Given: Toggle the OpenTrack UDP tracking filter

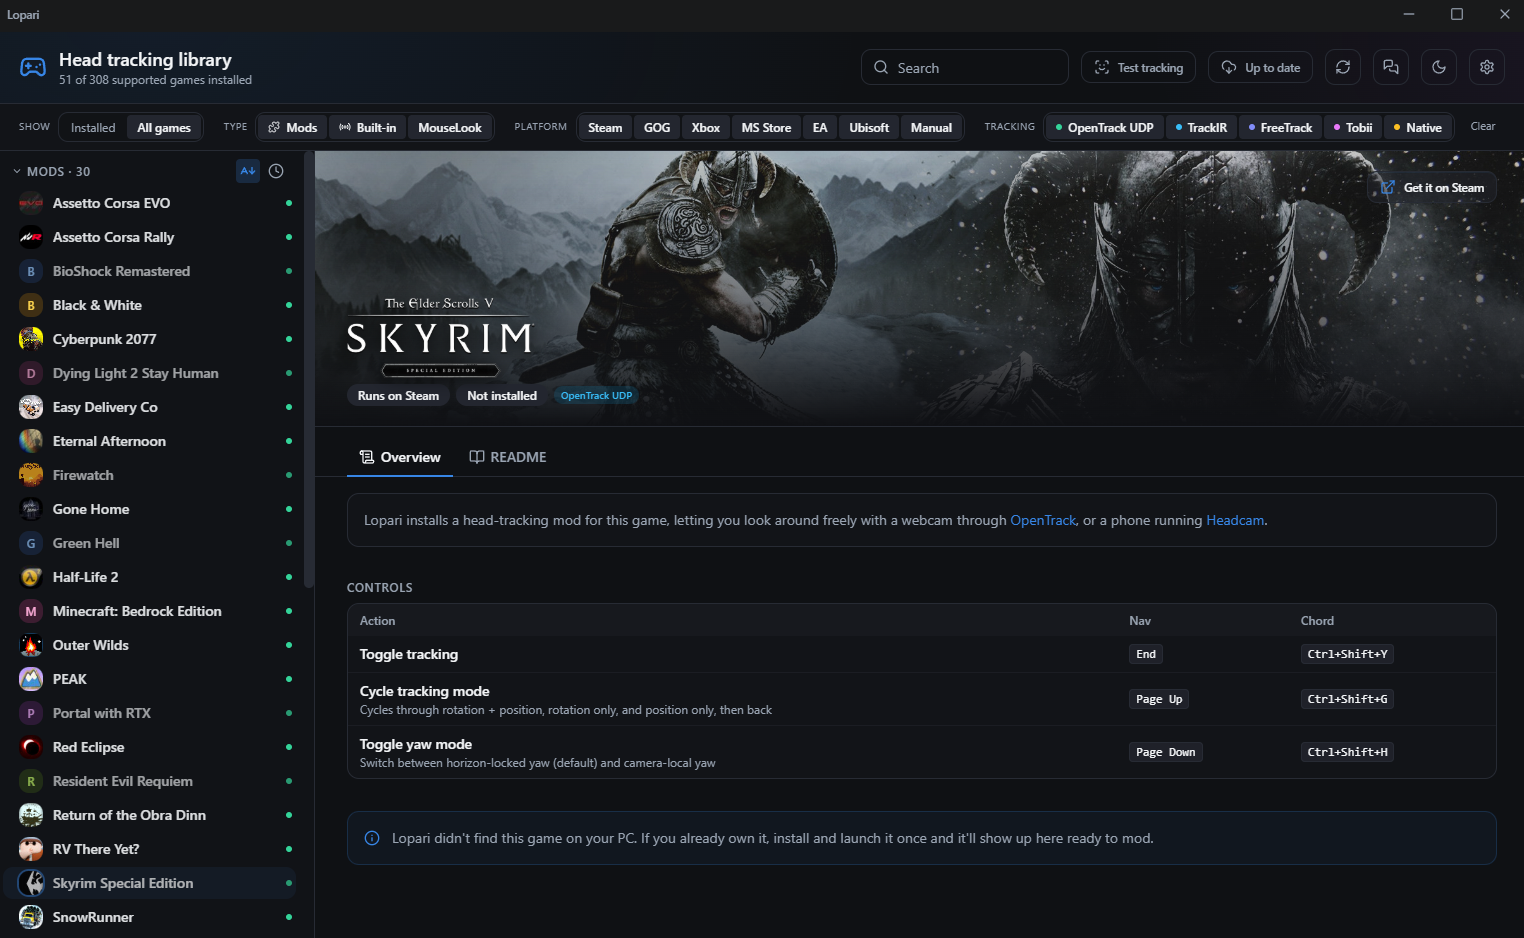Looking at the screenshot, I should (x=1105, y=128).
